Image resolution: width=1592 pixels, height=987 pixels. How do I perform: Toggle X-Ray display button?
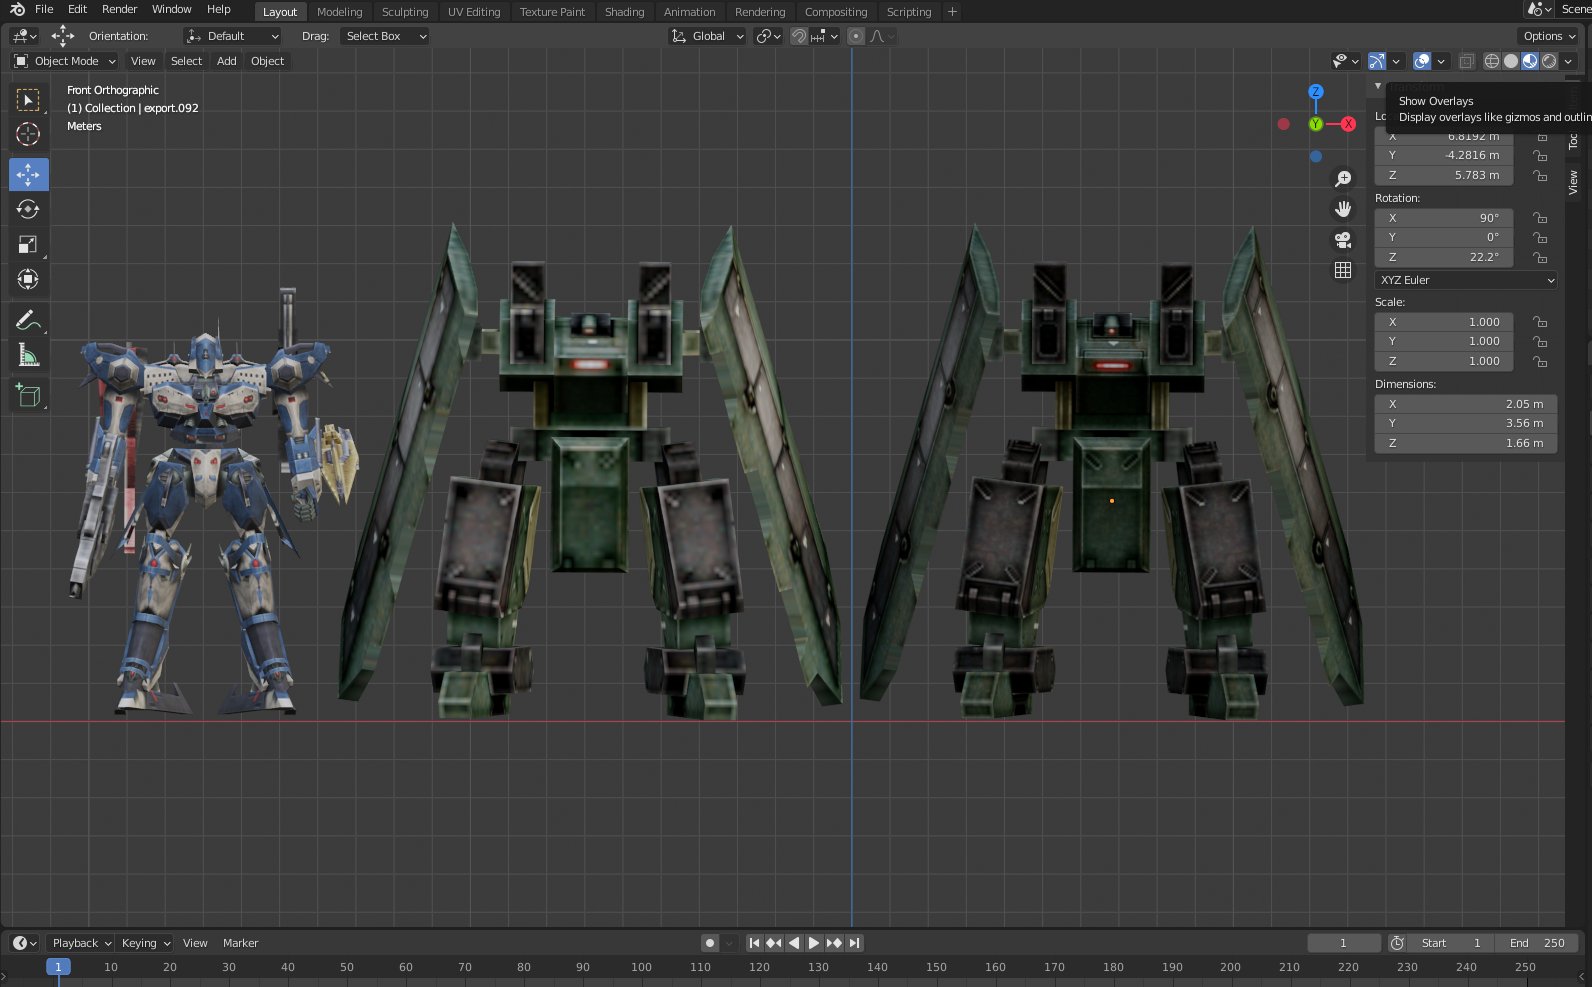[1466, 61]
